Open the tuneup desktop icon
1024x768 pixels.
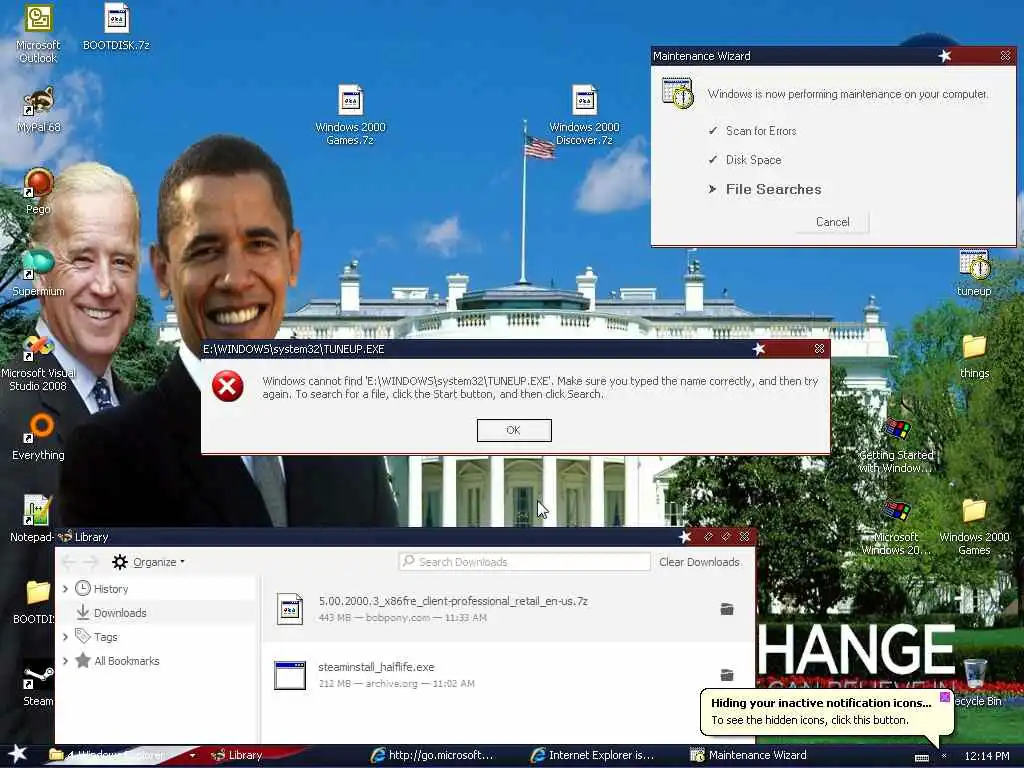coord(974,273)
